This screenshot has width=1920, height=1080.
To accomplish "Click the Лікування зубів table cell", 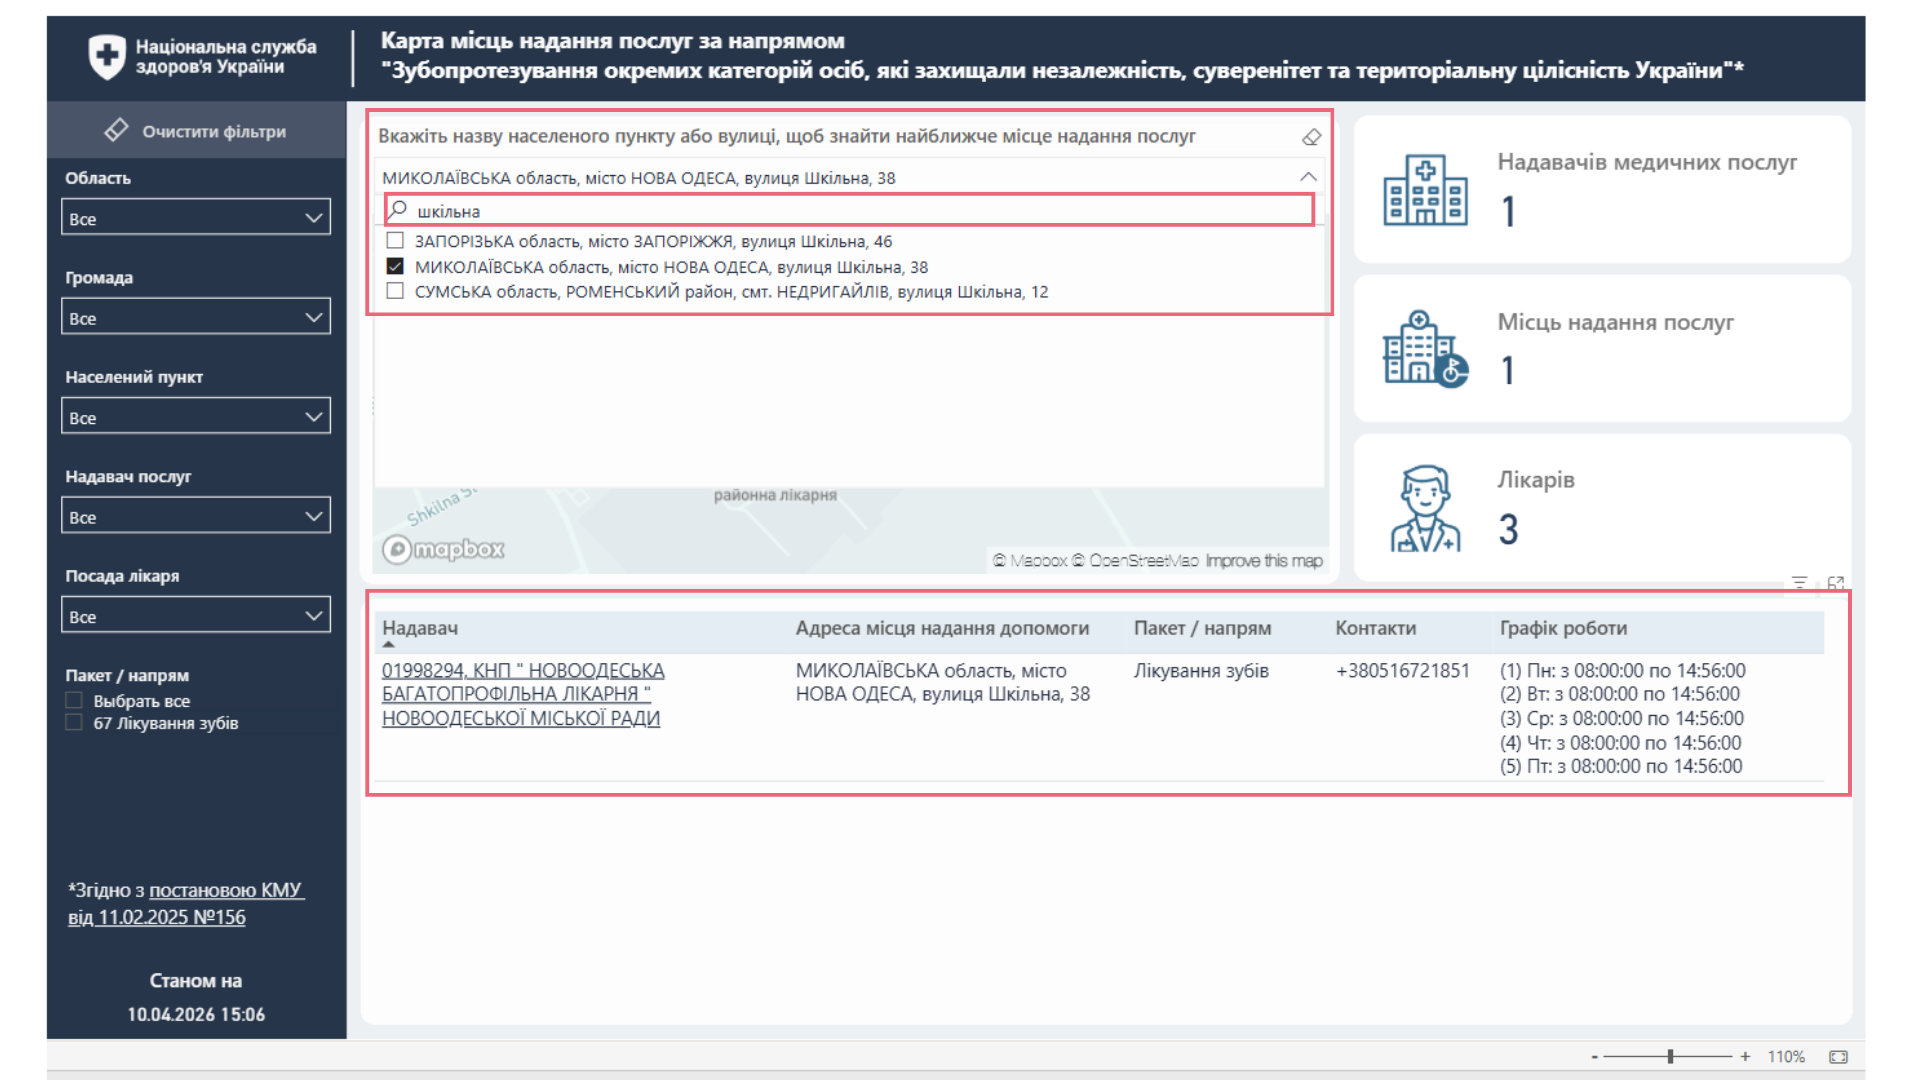I will tap(1201, 670).
